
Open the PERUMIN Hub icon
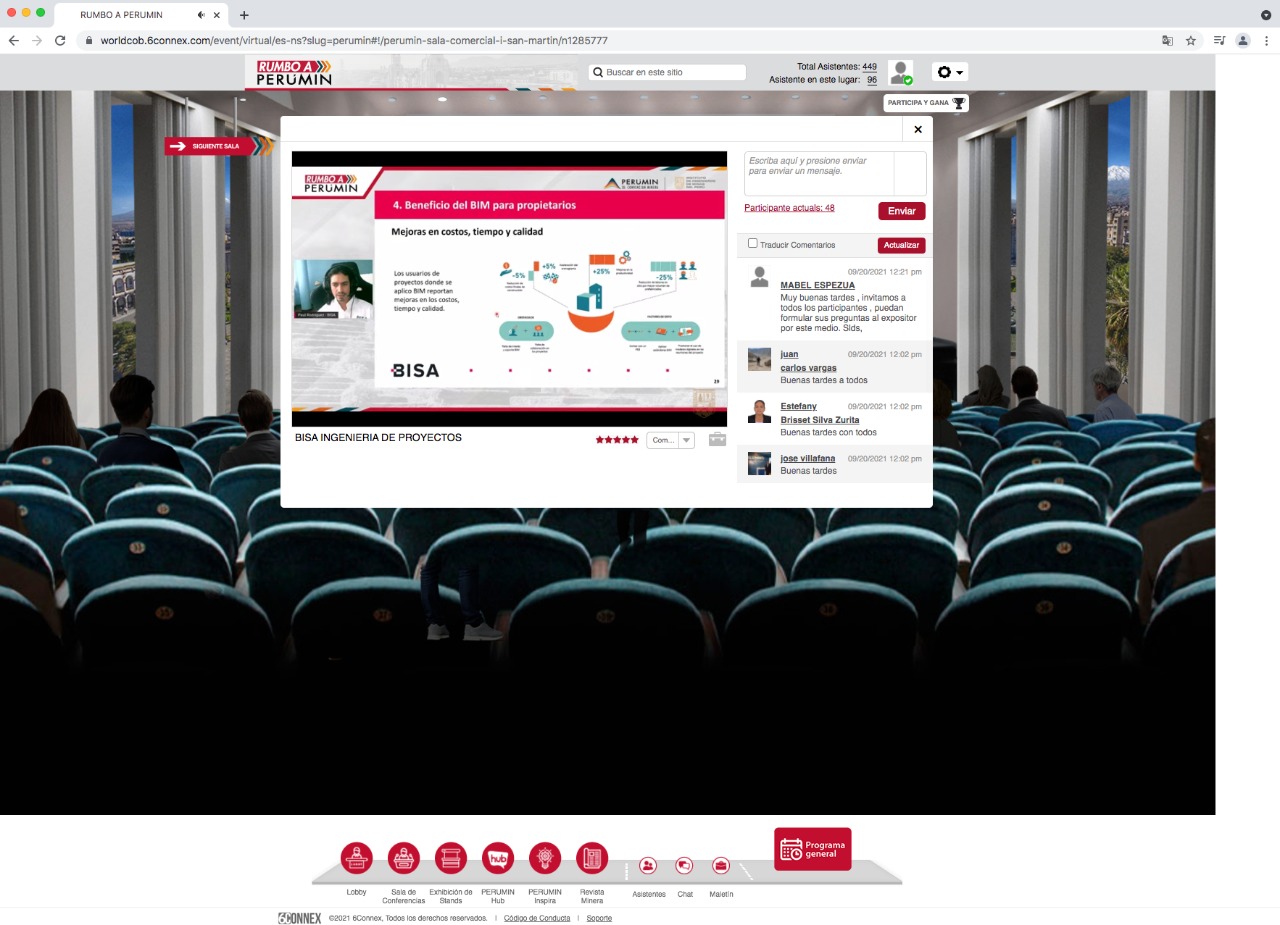click(x=498, y=858)
